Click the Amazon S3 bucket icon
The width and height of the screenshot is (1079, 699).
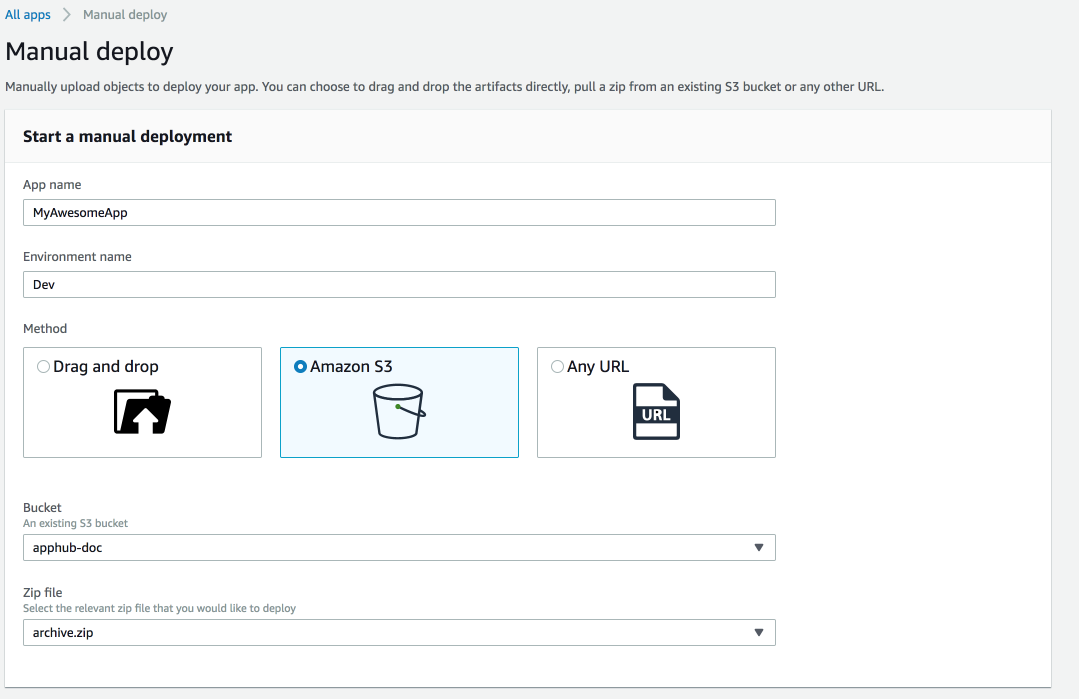399,411
